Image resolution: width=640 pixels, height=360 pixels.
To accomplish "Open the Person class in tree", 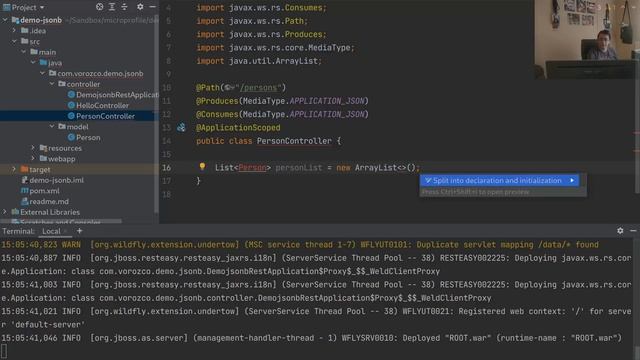I will [88, 138].
